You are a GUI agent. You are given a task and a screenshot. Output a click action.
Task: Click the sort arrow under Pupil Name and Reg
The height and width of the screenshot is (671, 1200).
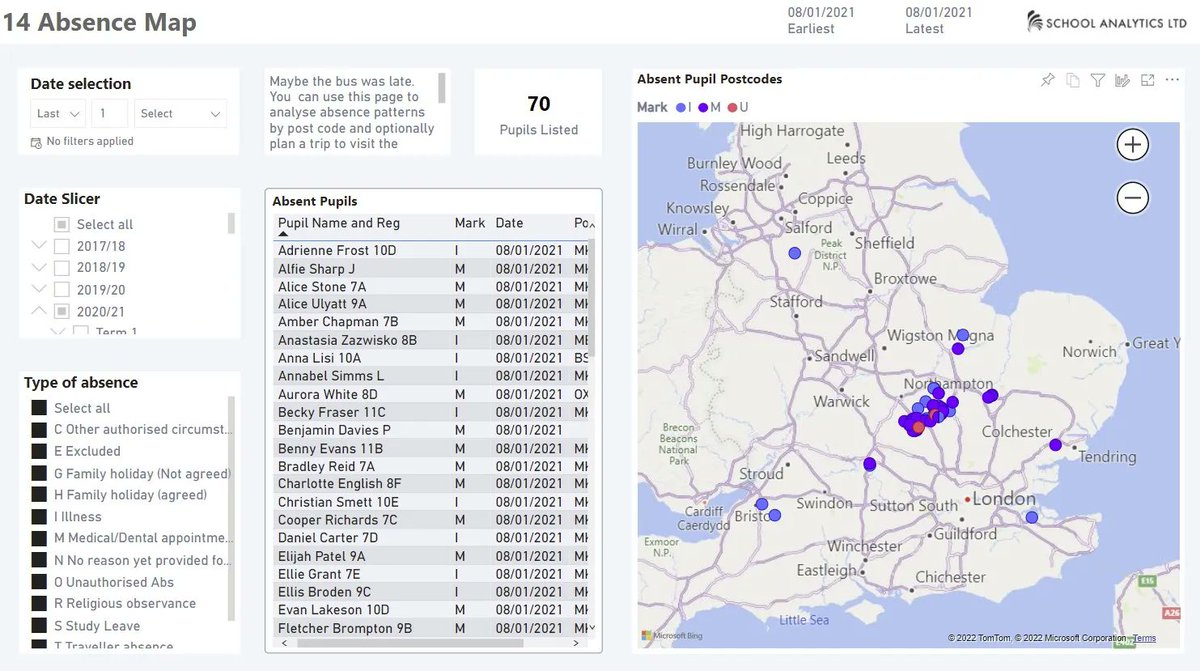coord(283,234)
